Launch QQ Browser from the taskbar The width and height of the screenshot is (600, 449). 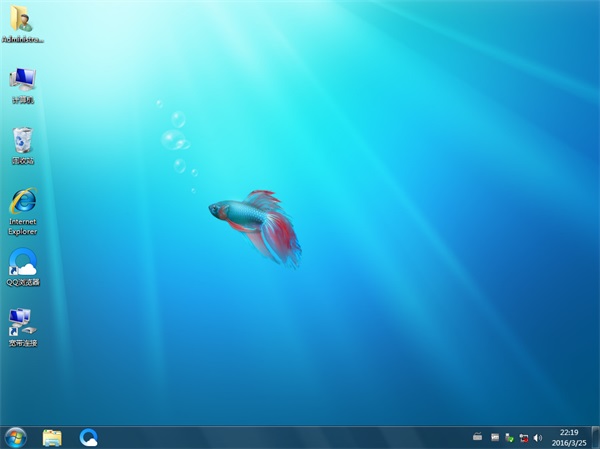tap(89, 437)
